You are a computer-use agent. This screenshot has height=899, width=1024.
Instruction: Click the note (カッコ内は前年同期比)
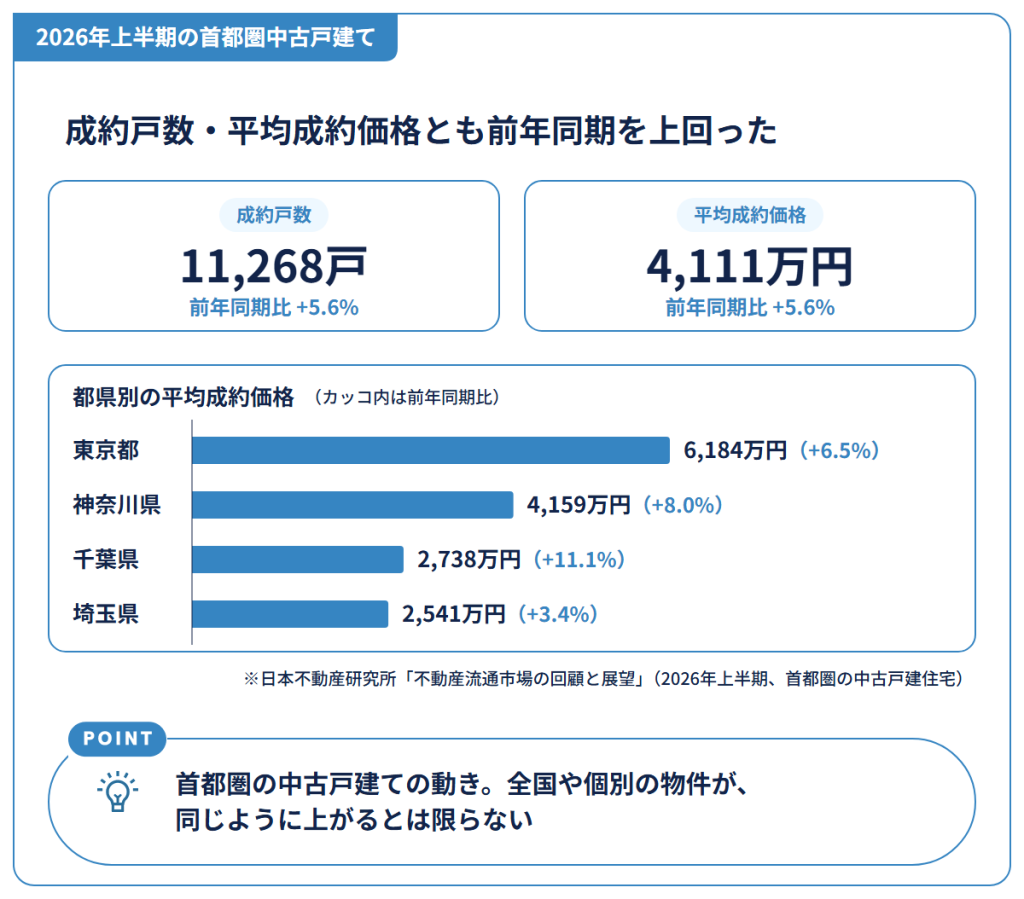pos(406,397)
